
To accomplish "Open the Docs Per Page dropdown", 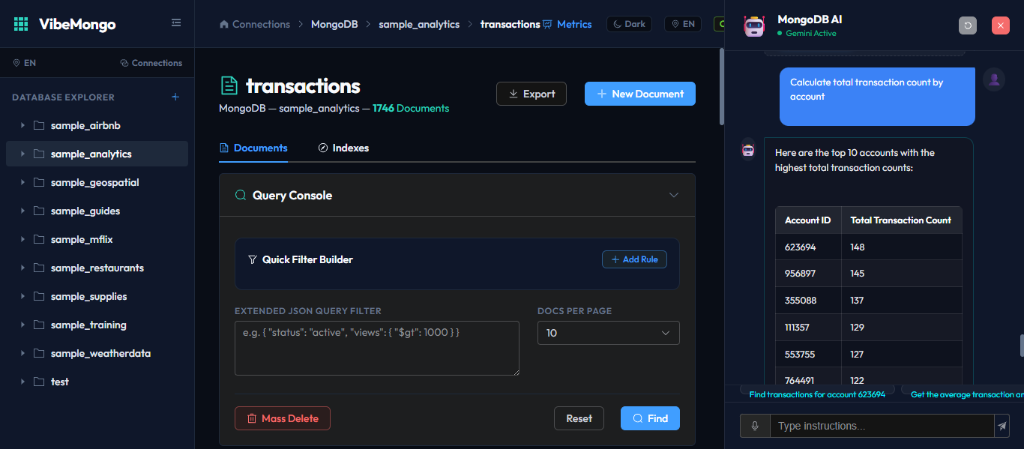I will point(608,333).
